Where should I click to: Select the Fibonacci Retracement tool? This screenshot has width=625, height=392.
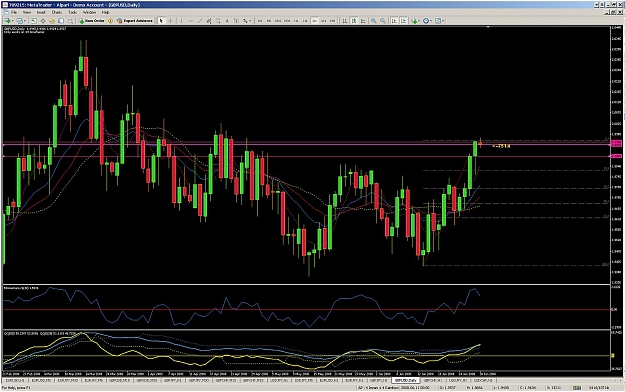coord(218,21)
